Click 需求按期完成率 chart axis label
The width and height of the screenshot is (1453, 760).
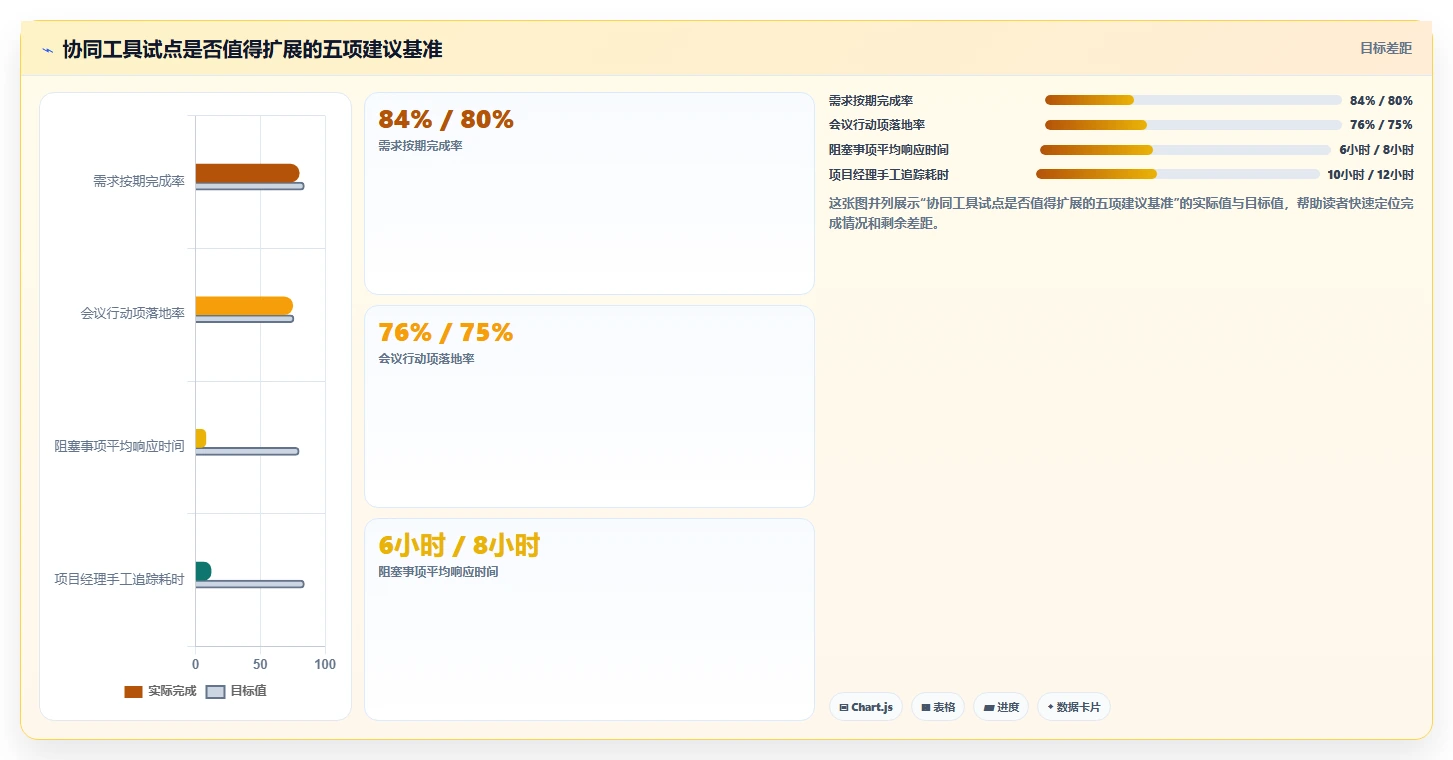[139, 181]
